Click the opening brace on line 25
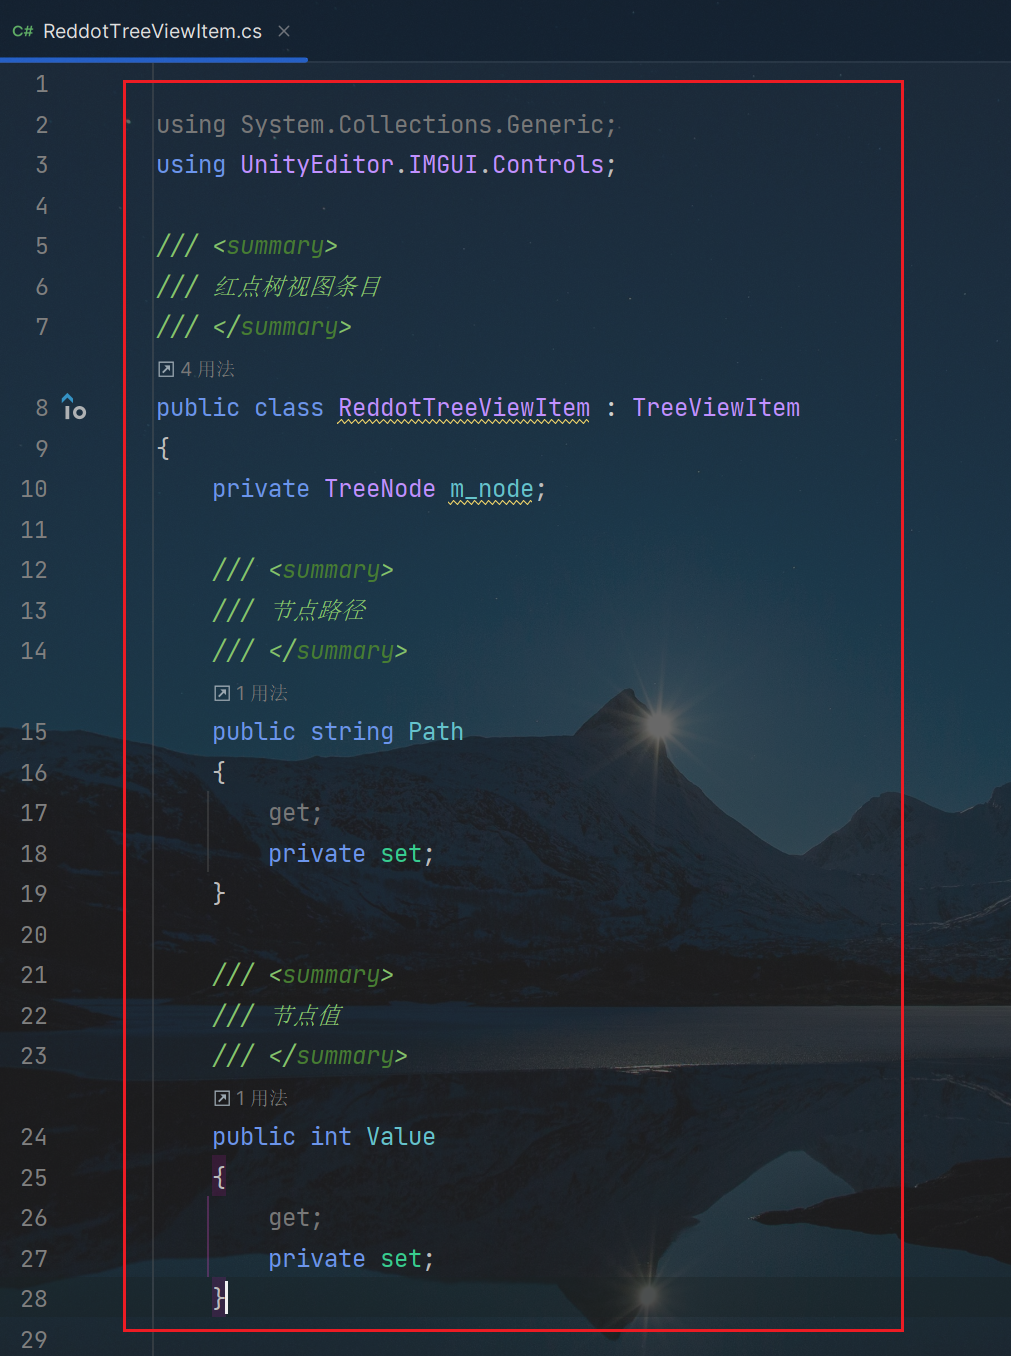This screenshot has width=1011, height=1356. (219, 1177)
